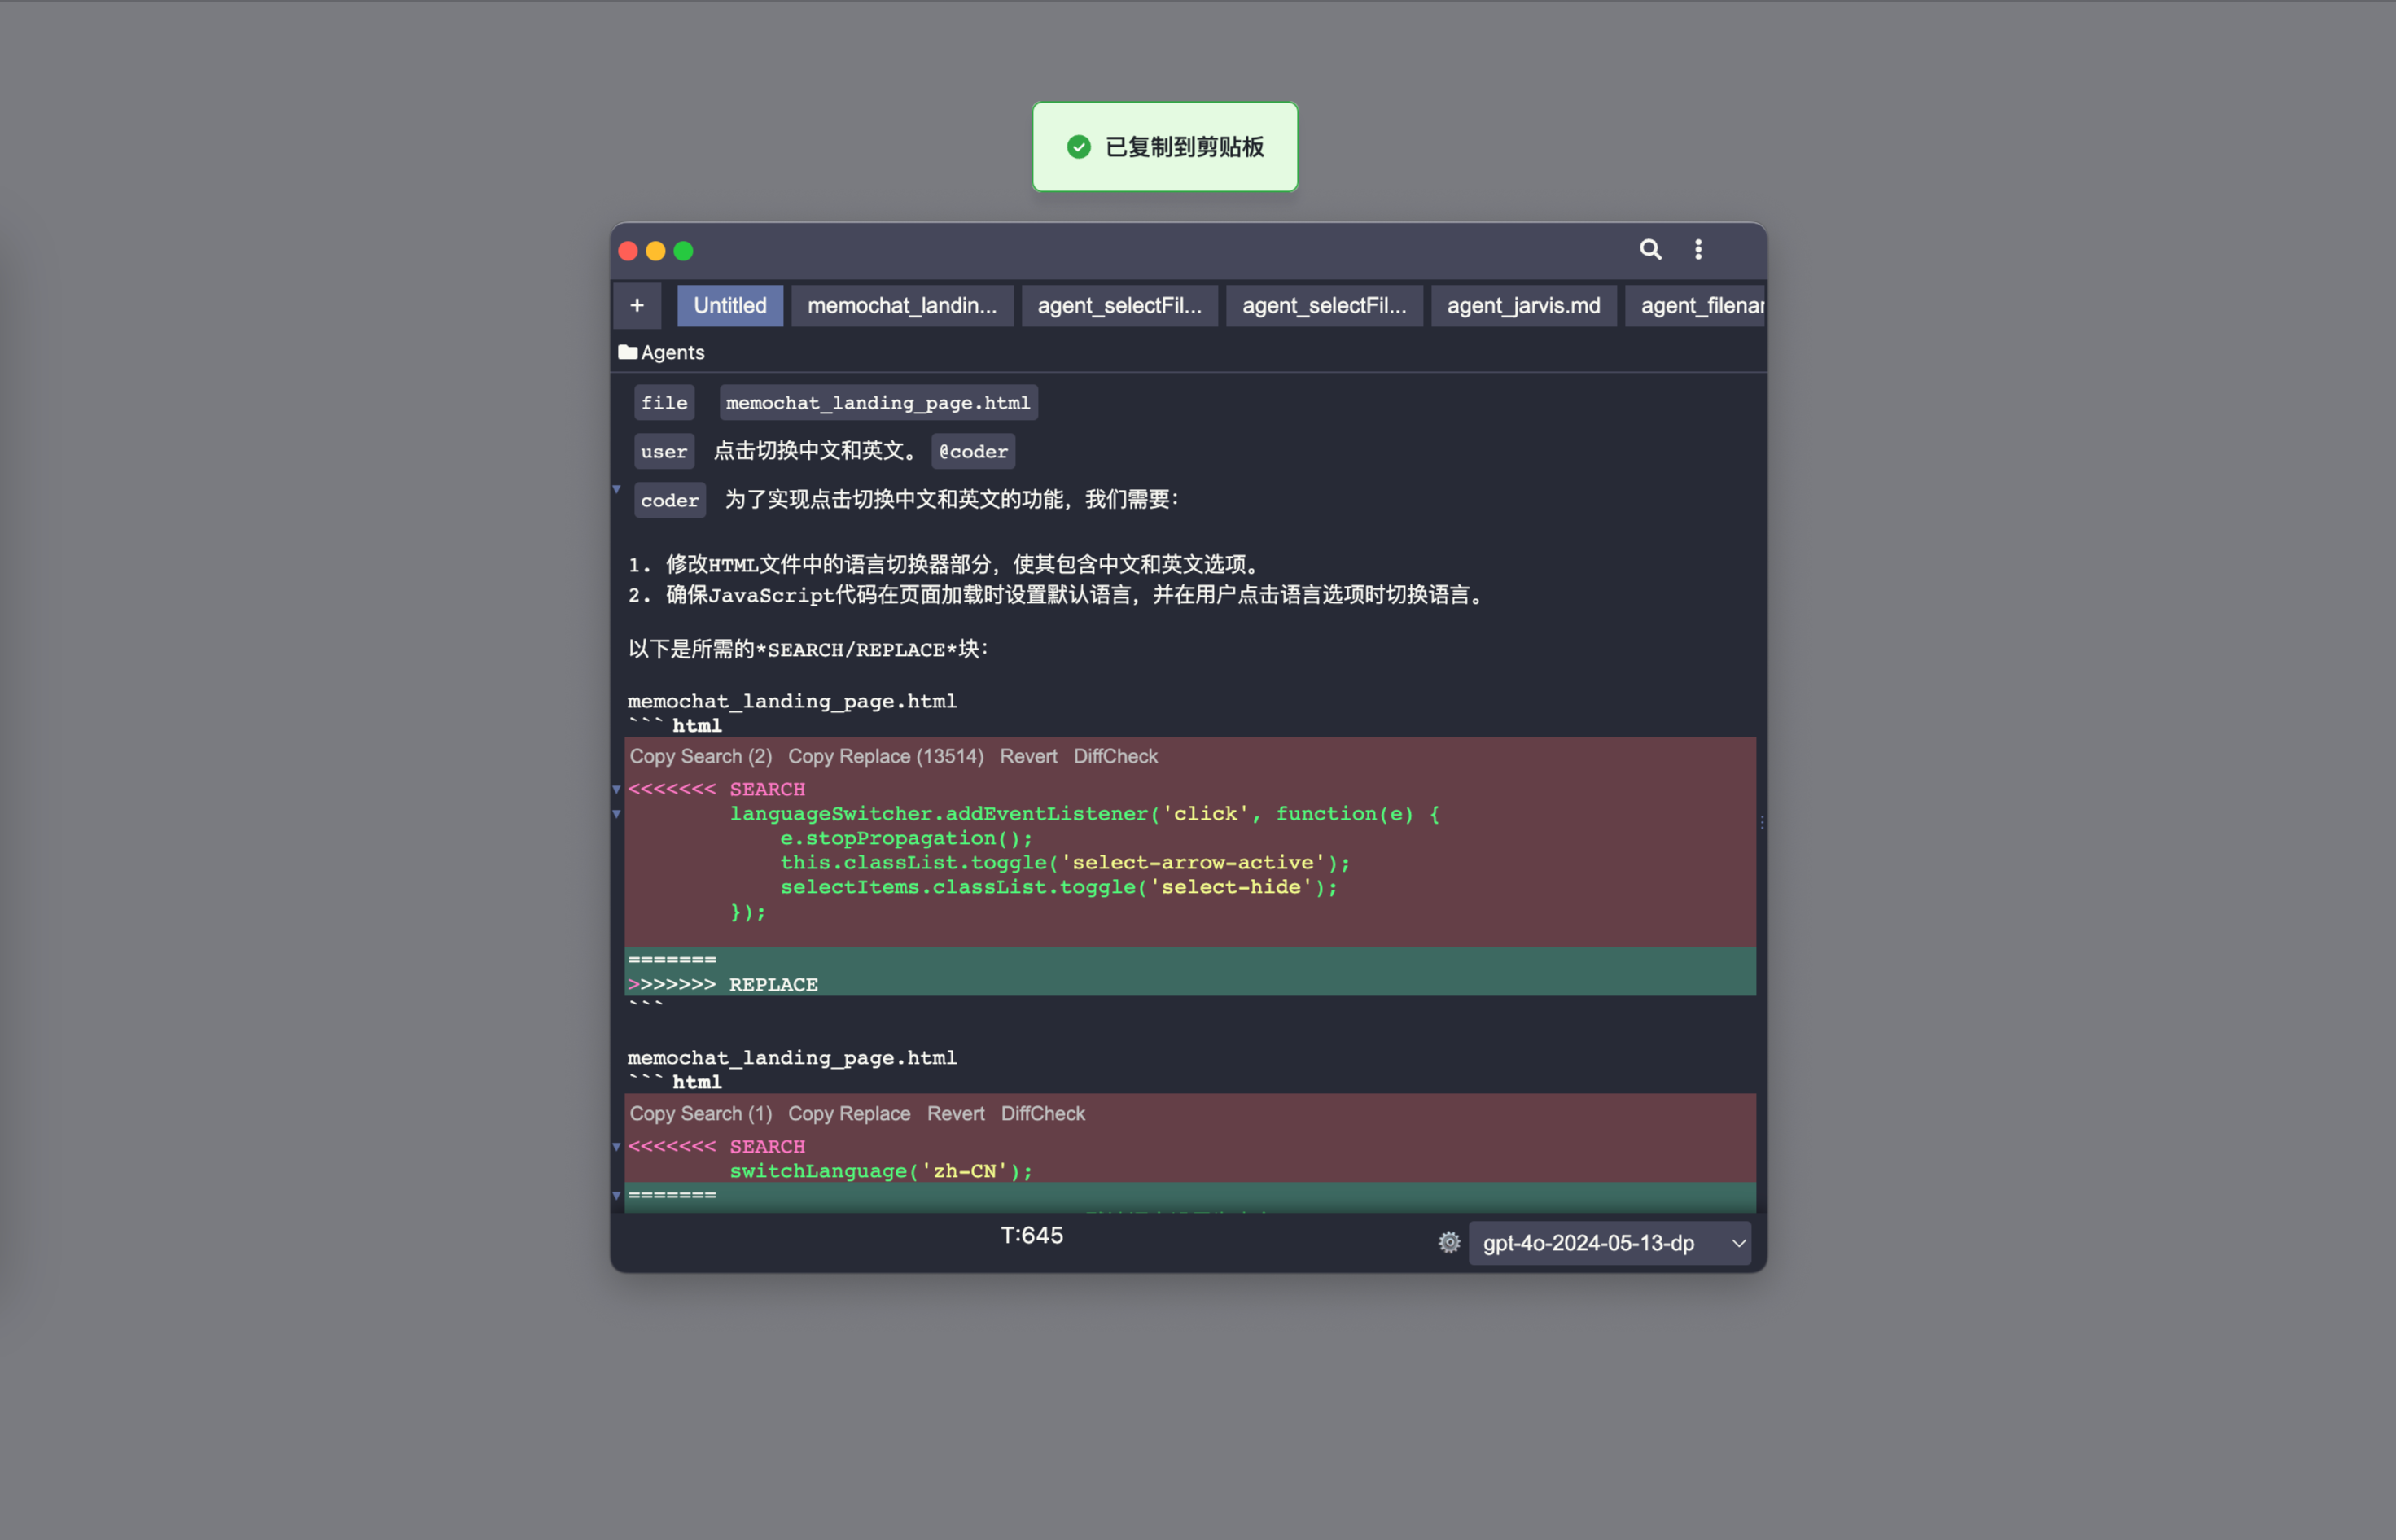Open settings gear next to model selector
The width and height of the screenshot is (2396, 1540).
1449,1242
